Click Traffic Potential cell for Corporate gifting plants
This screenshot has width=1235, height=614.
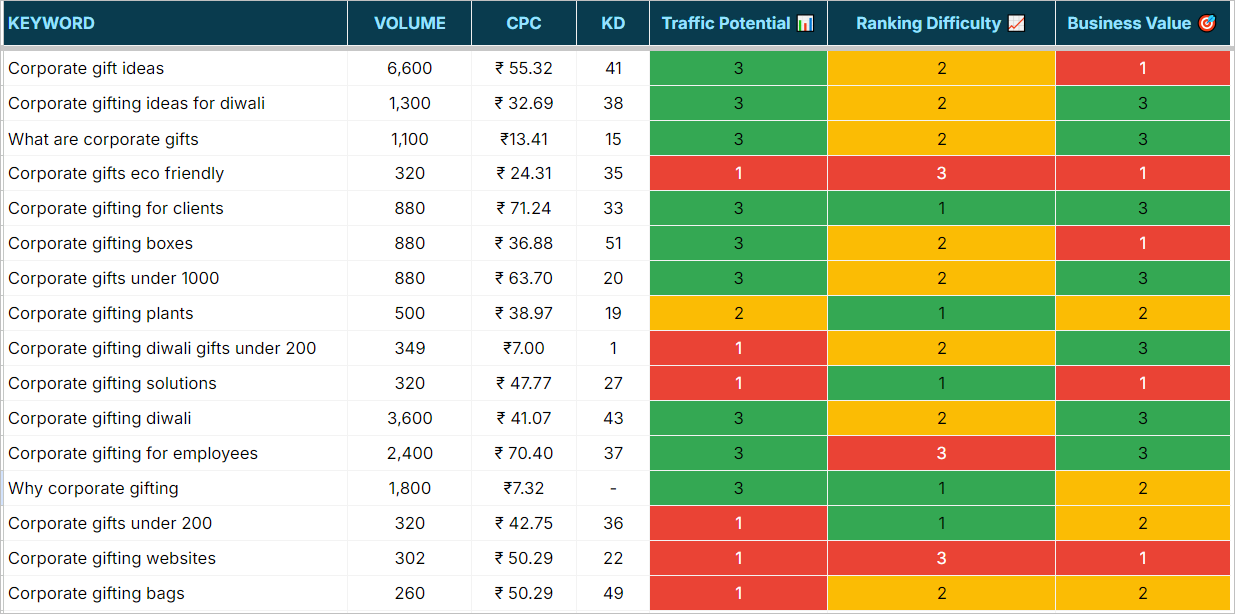coord(738,313)
